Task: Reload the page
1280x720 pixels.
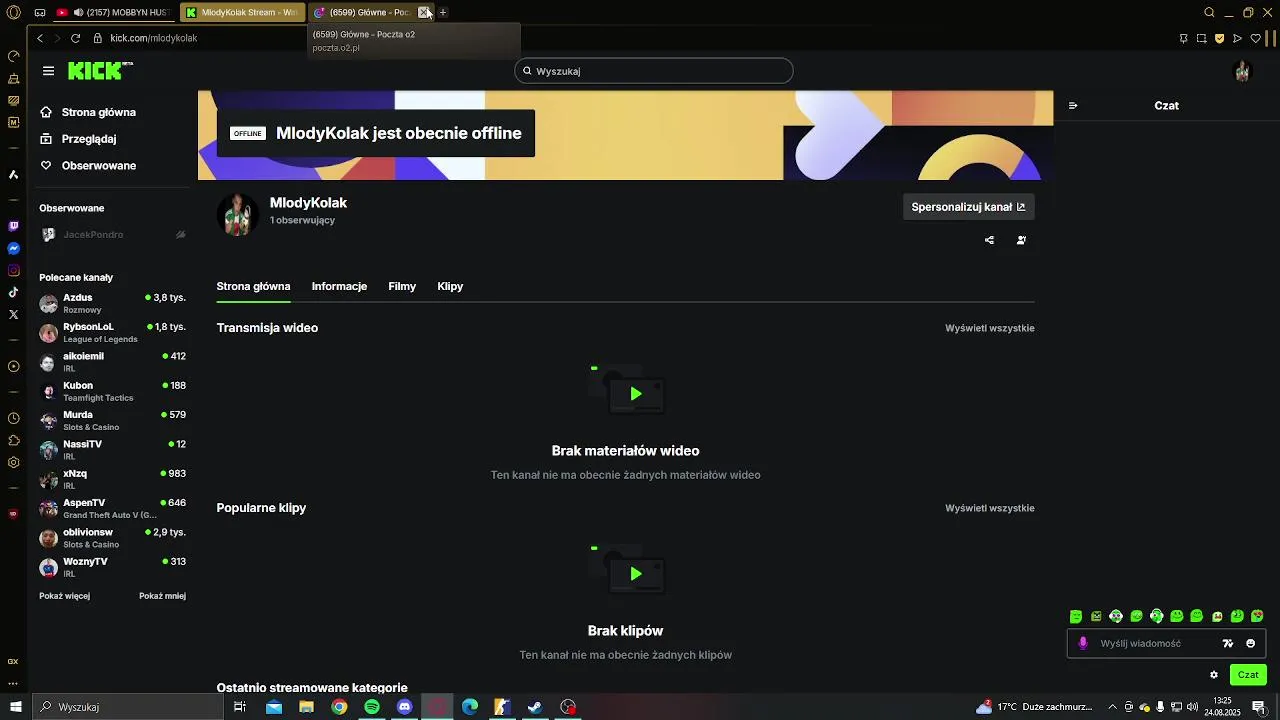Action: (75, 38)
